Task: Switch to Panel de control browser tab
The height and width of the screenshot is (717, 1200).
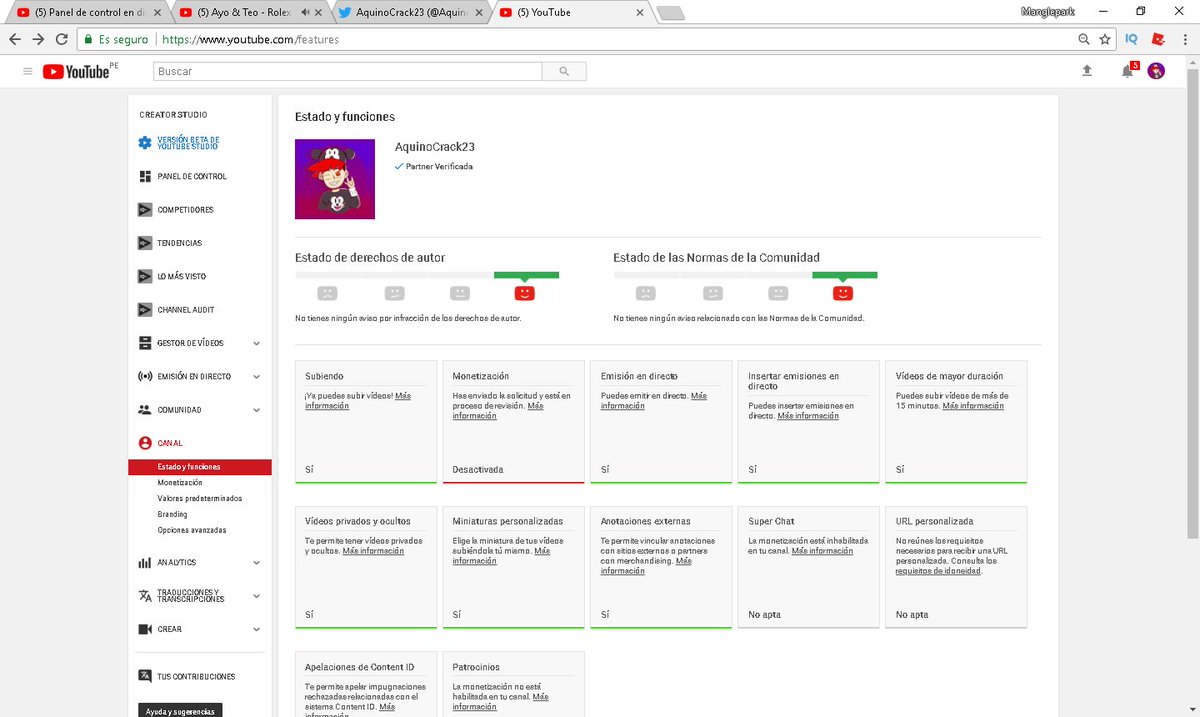Action: tap(88, 12)
